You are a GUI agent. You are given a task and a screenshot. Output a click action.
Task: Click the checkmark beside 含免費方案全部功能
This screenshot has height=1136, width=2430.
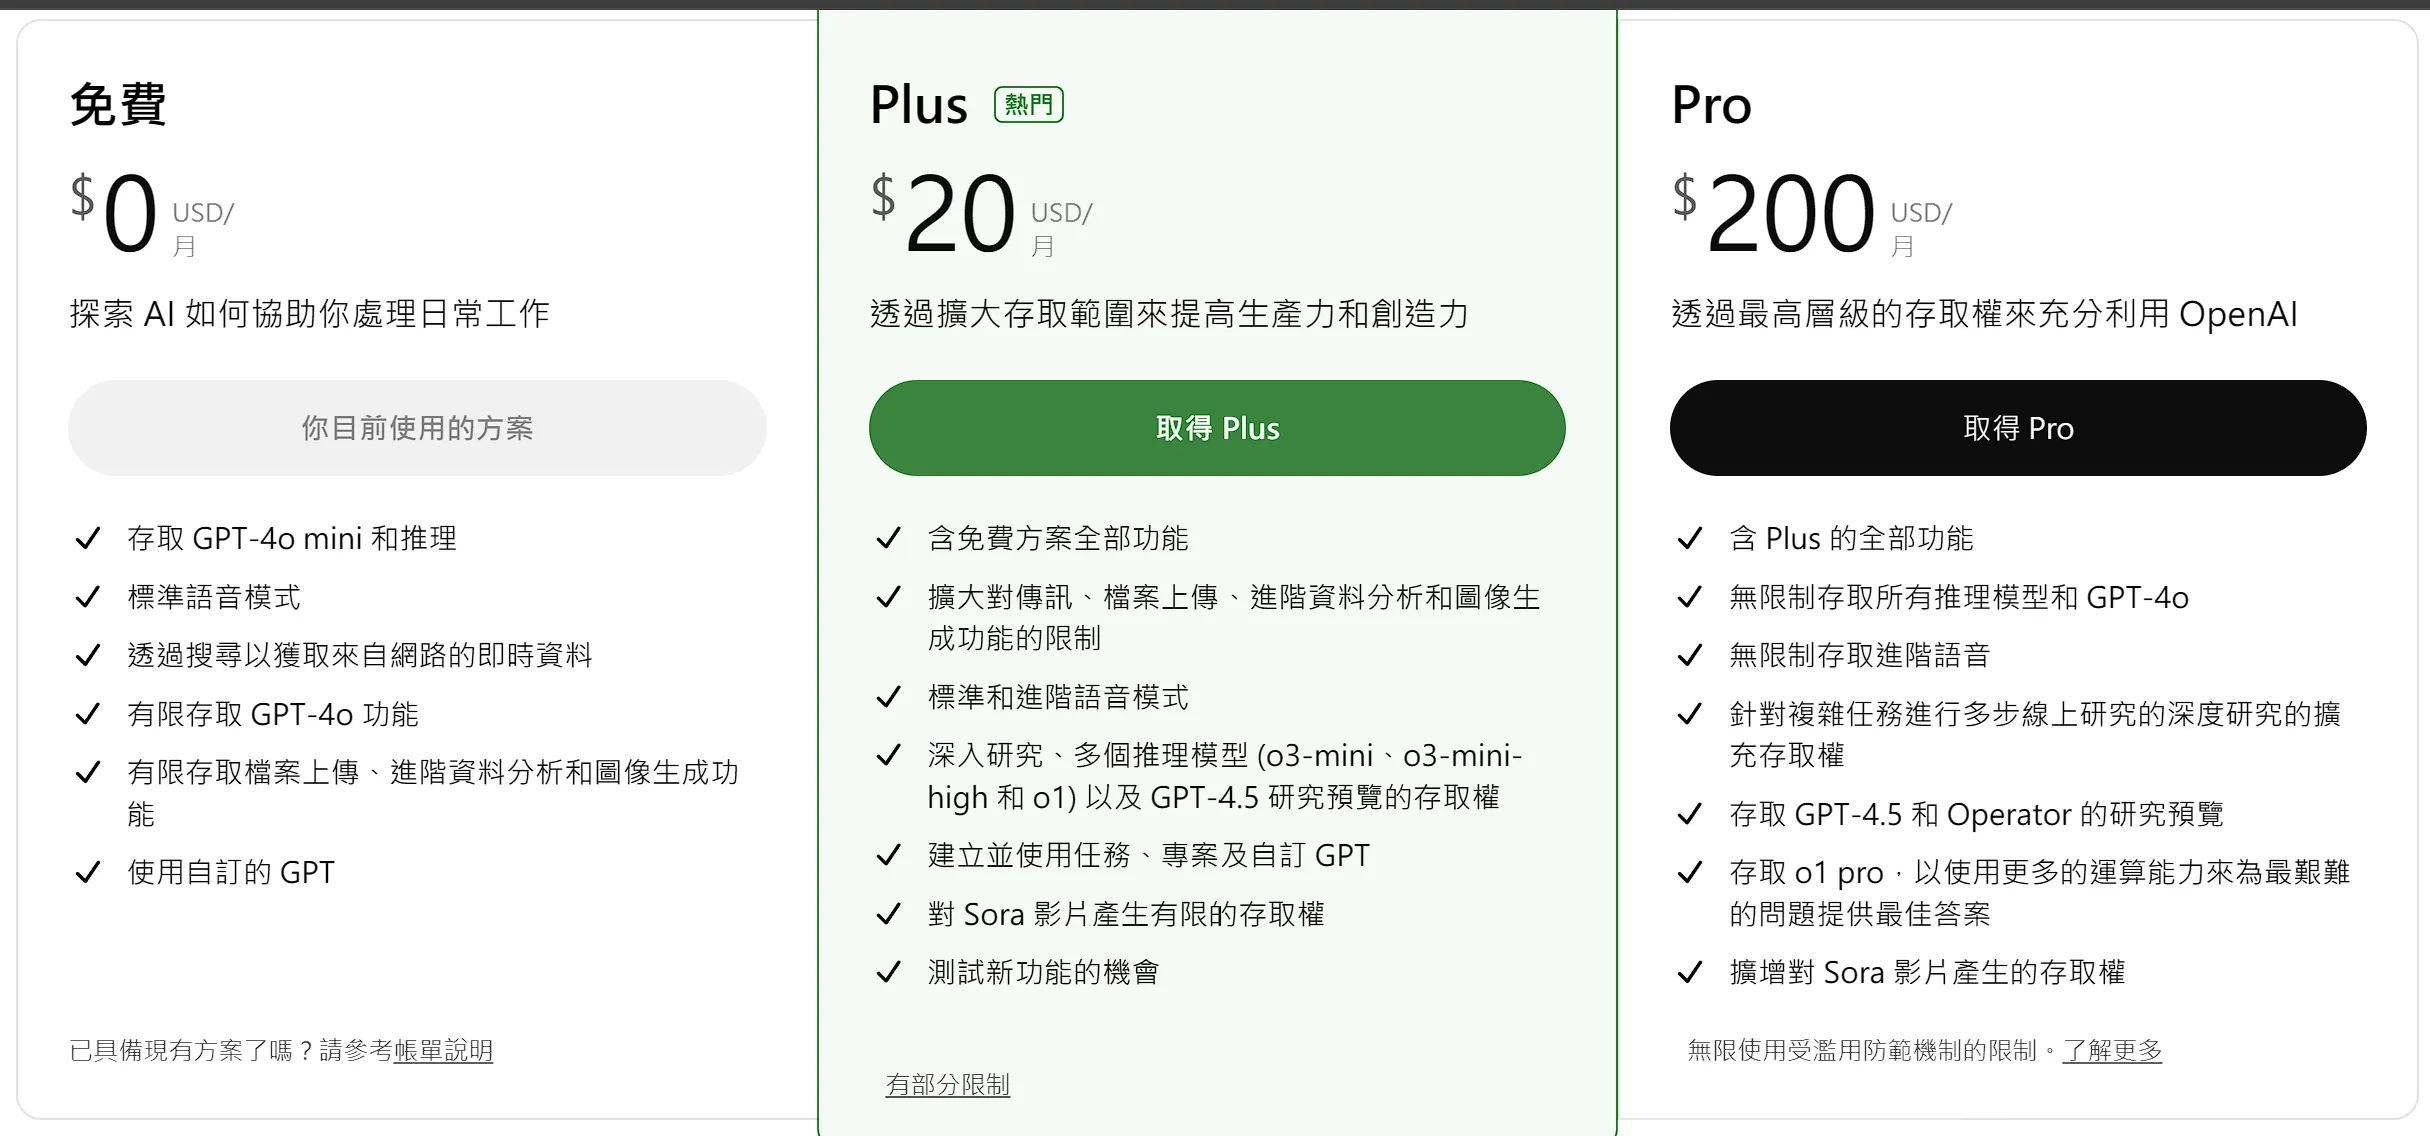(888, 538)
